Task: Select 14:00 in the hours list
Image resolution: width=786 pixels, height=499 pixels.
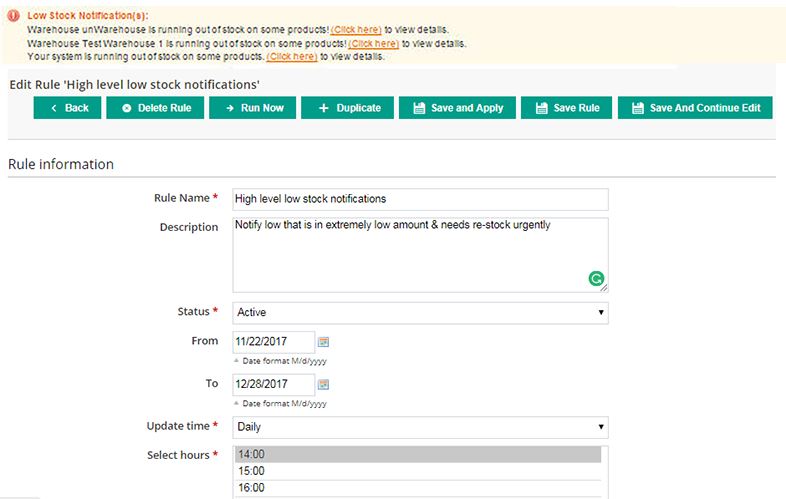Action: point(417,454)
